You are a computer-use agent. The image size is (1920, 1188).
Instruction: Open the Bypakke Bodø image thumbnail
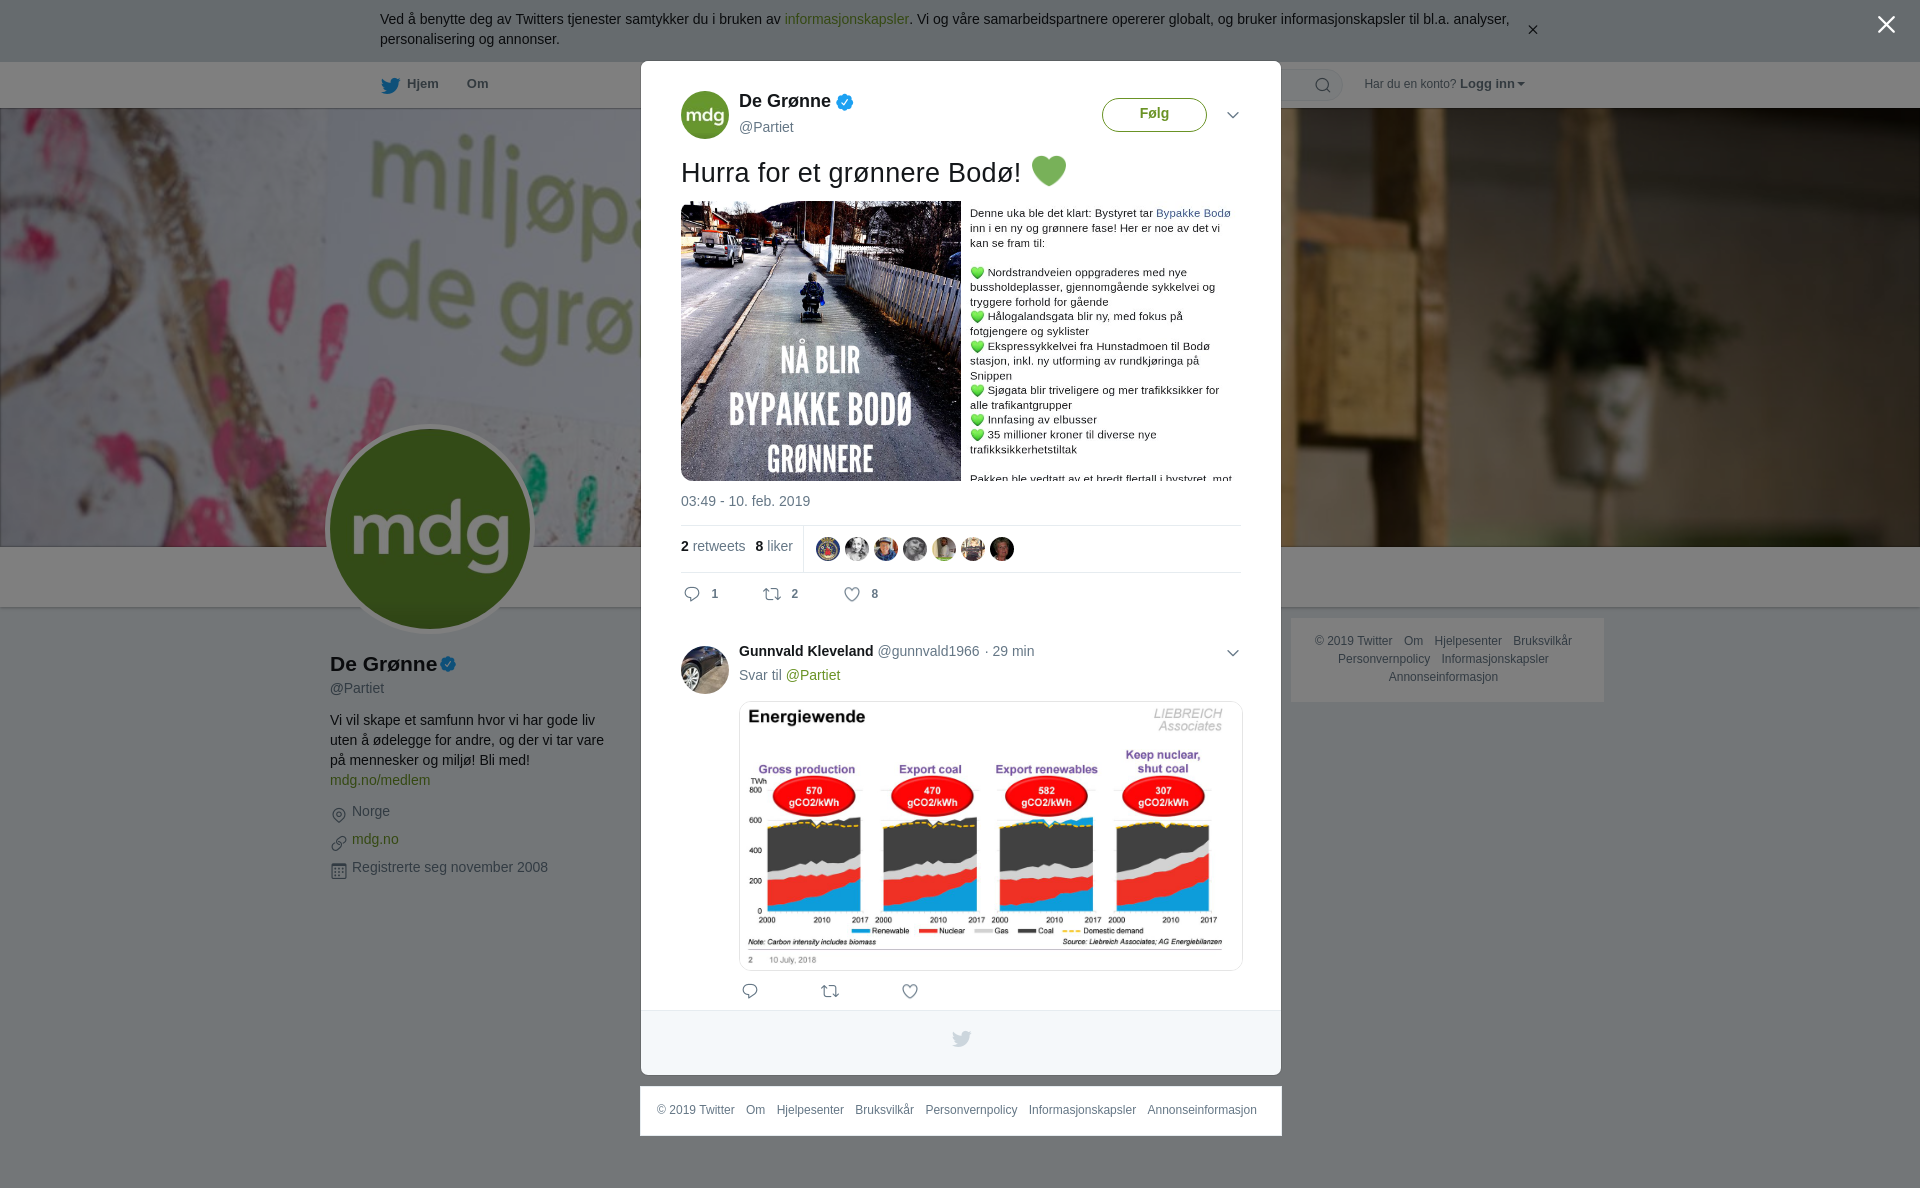[x=821, y=341]
